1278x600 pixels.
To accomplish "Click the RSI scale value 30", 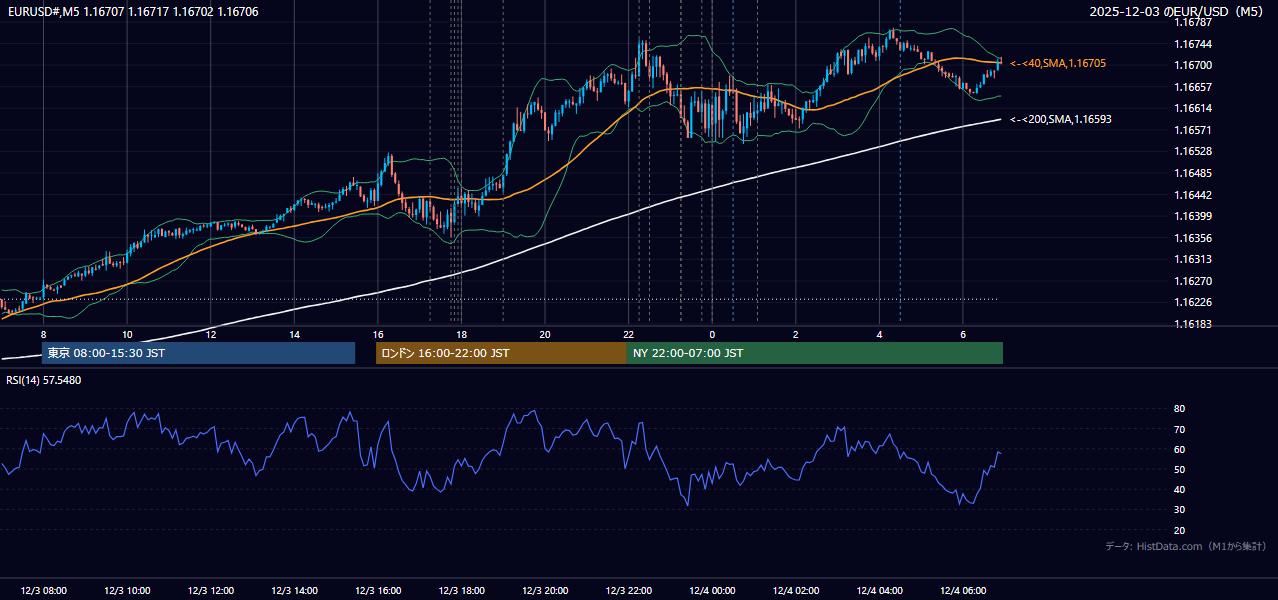I will point(1179,510).
